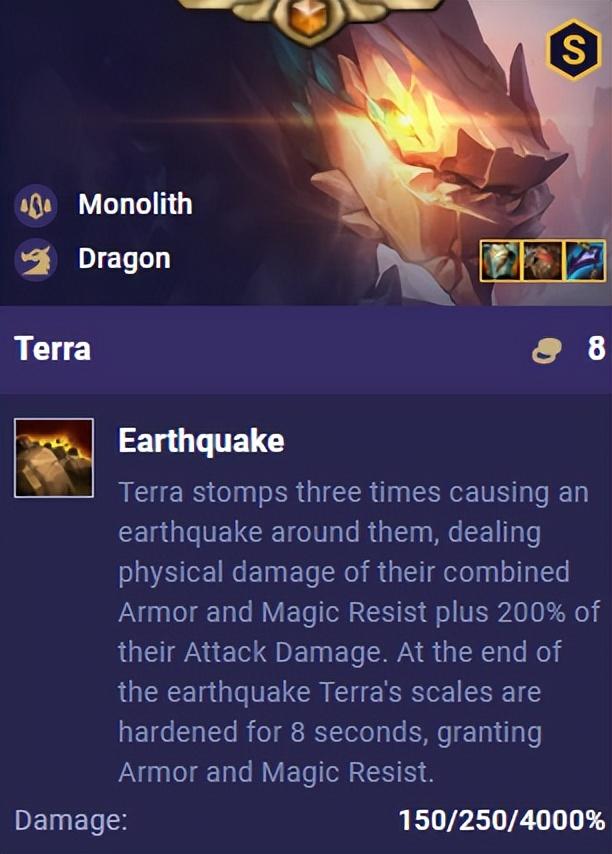Click the recommended items row frame

click(542, 261)
